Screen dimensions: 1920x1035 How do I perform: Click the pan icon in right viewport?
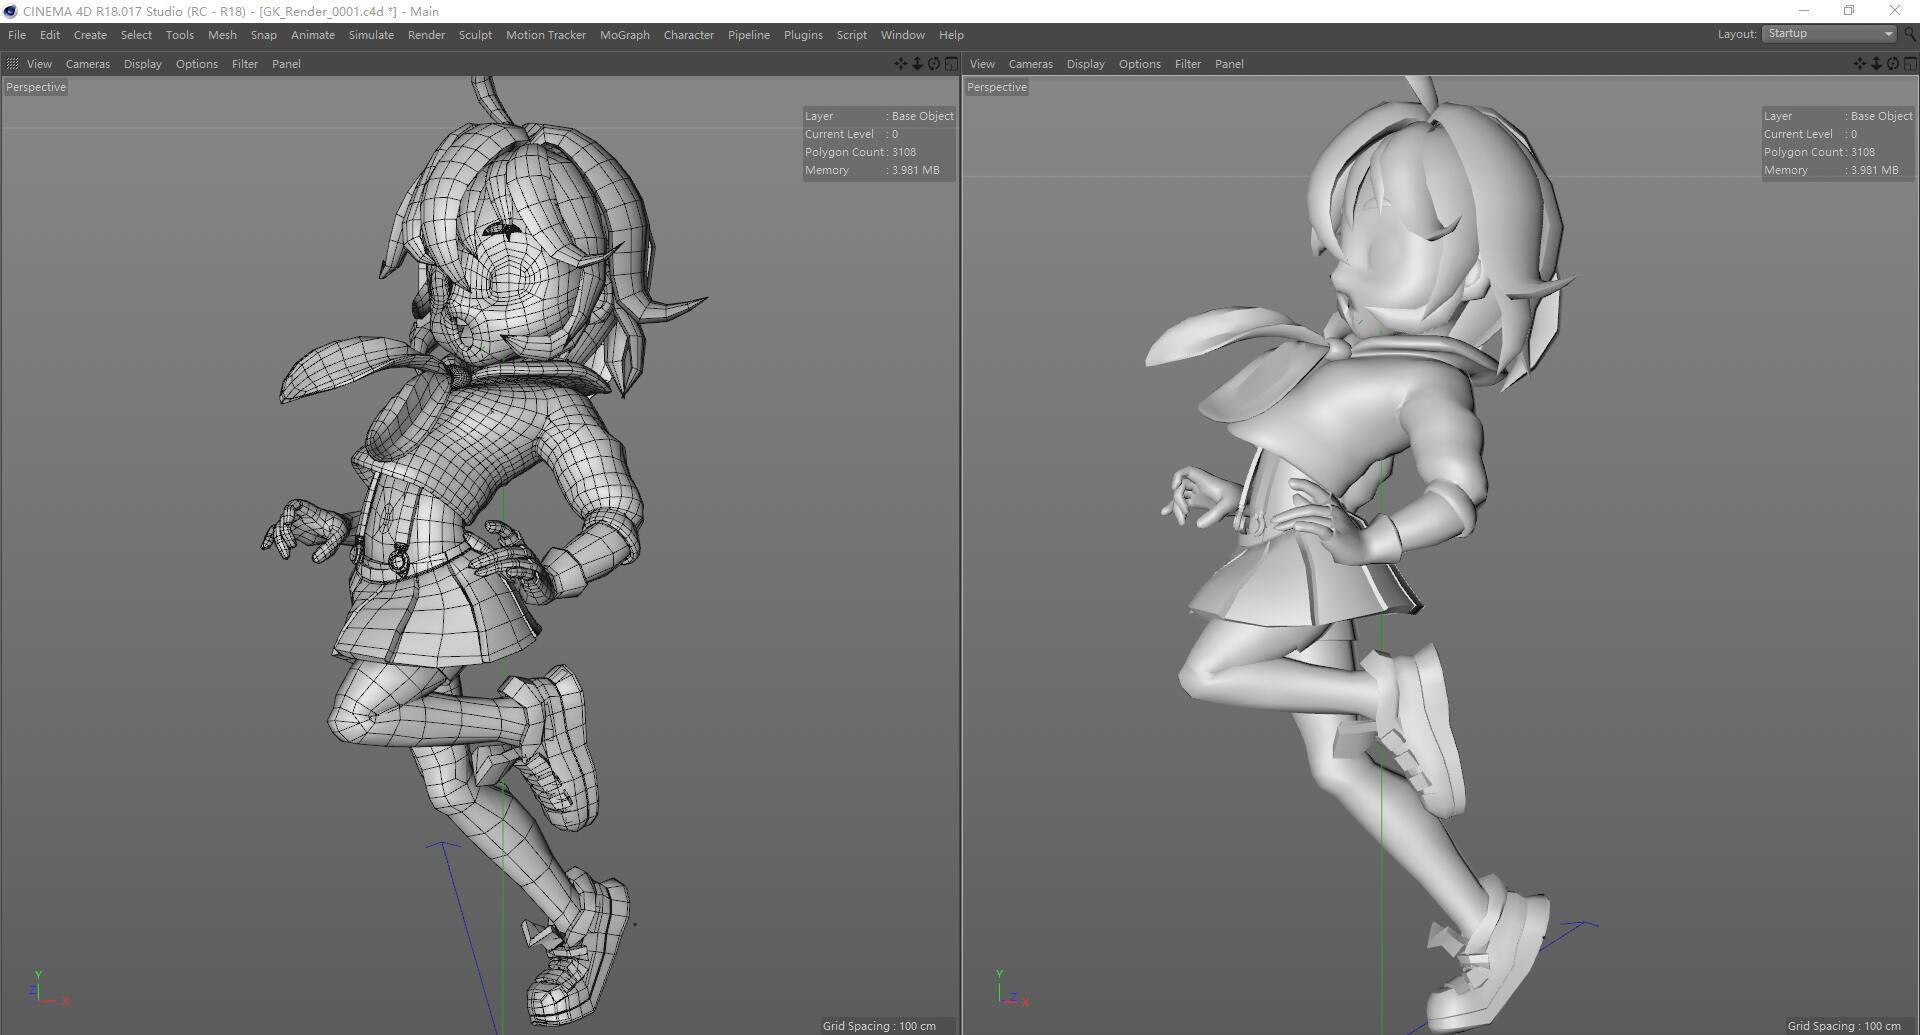pos(1859,64)
